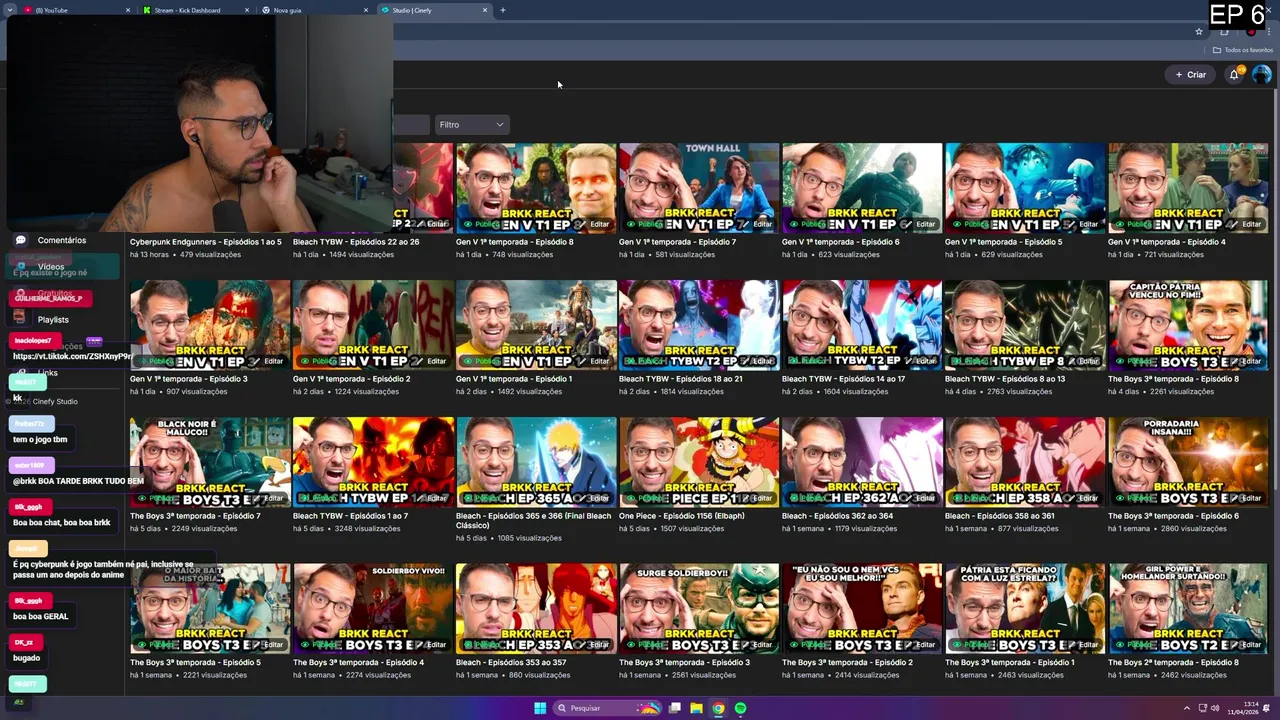Open the volume control in system tray
The width and height of the screenshot is (1280, 720).
(1215, 708)
